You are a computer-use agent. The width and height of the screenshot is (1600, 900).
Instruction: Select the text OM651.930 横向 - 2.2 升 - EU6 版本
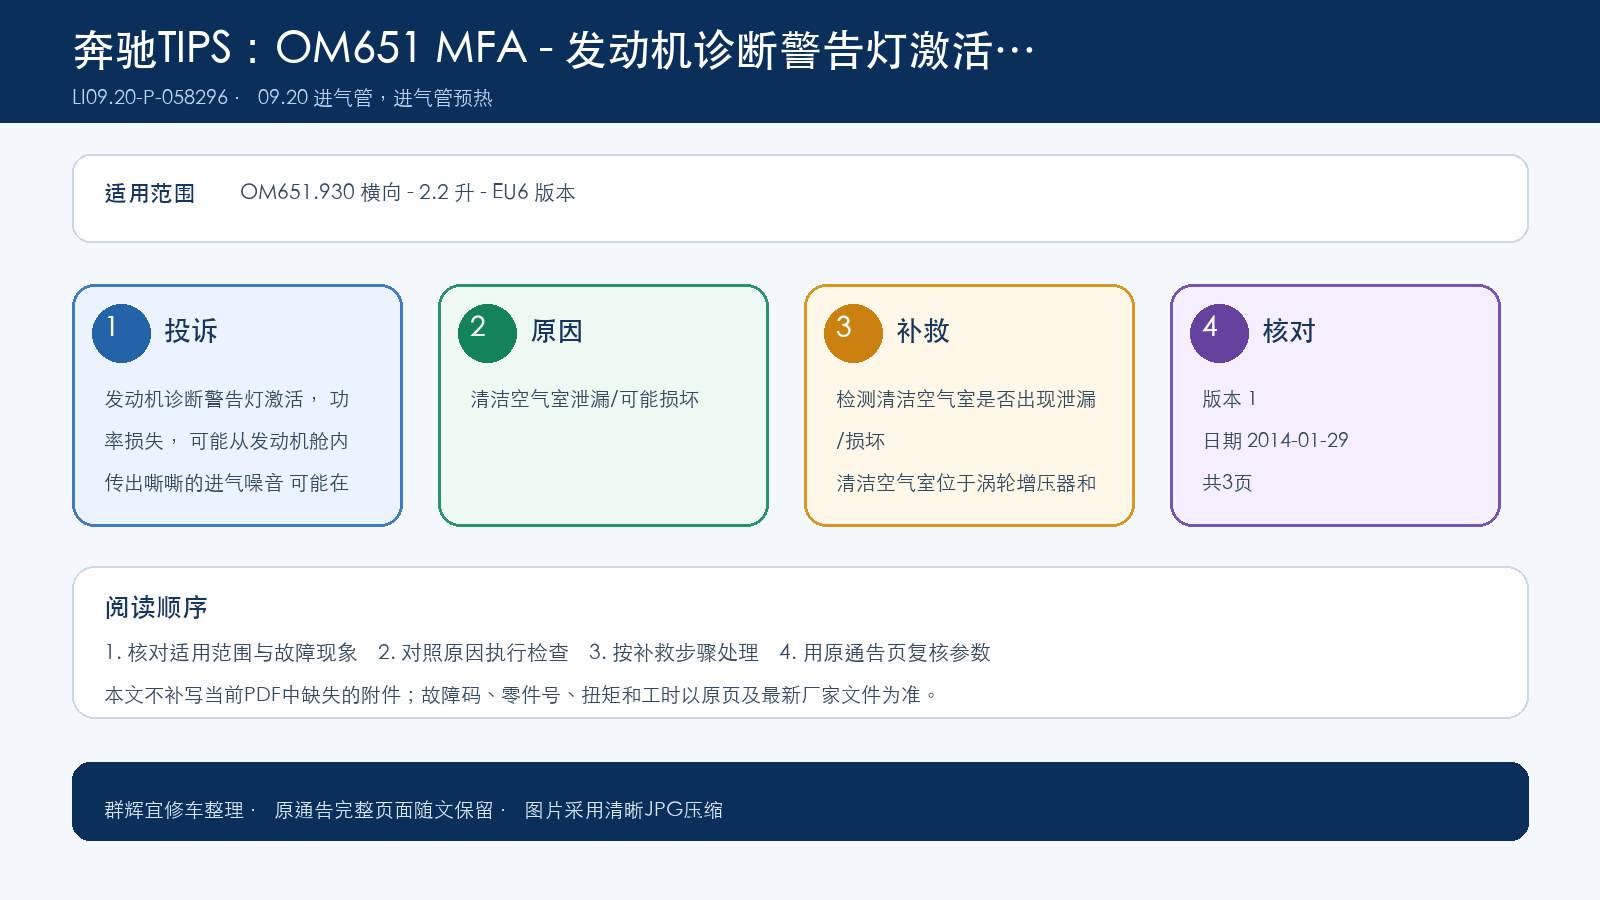point(408,193)
